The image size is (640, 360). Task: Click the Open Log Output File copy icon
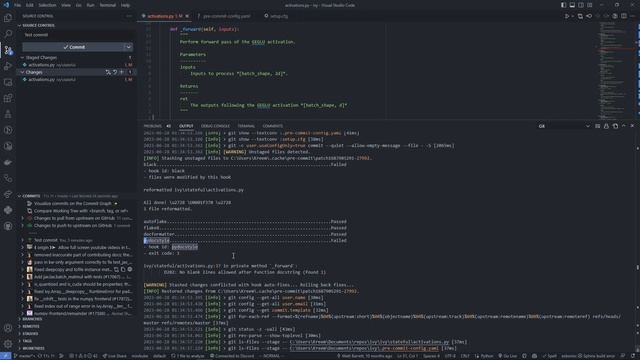coord(615,126)
